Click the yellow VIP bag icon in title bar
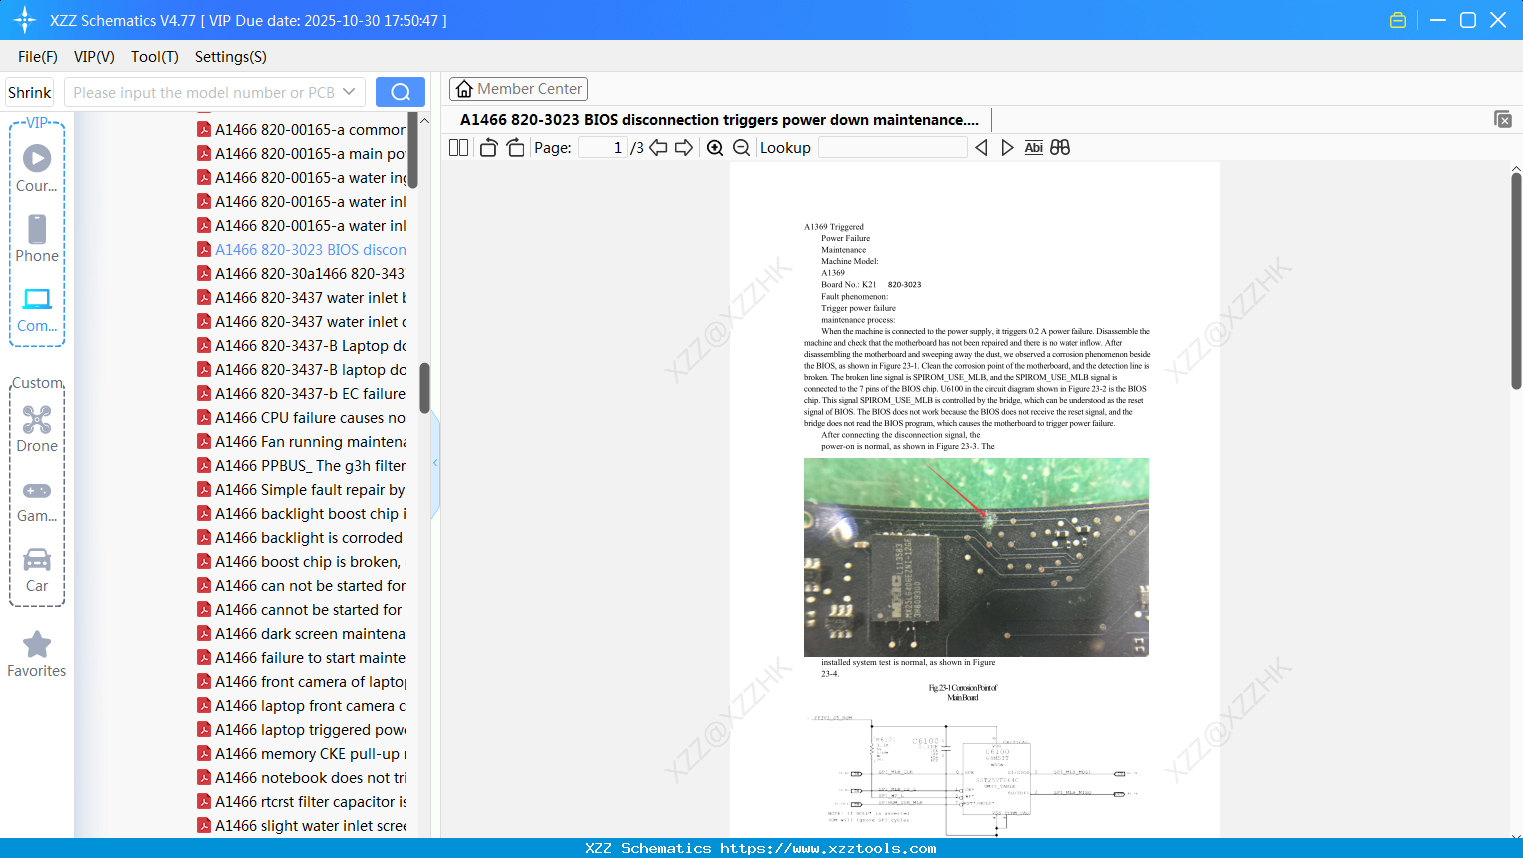The image size is (1523, 858). [x=1398, y=20]
